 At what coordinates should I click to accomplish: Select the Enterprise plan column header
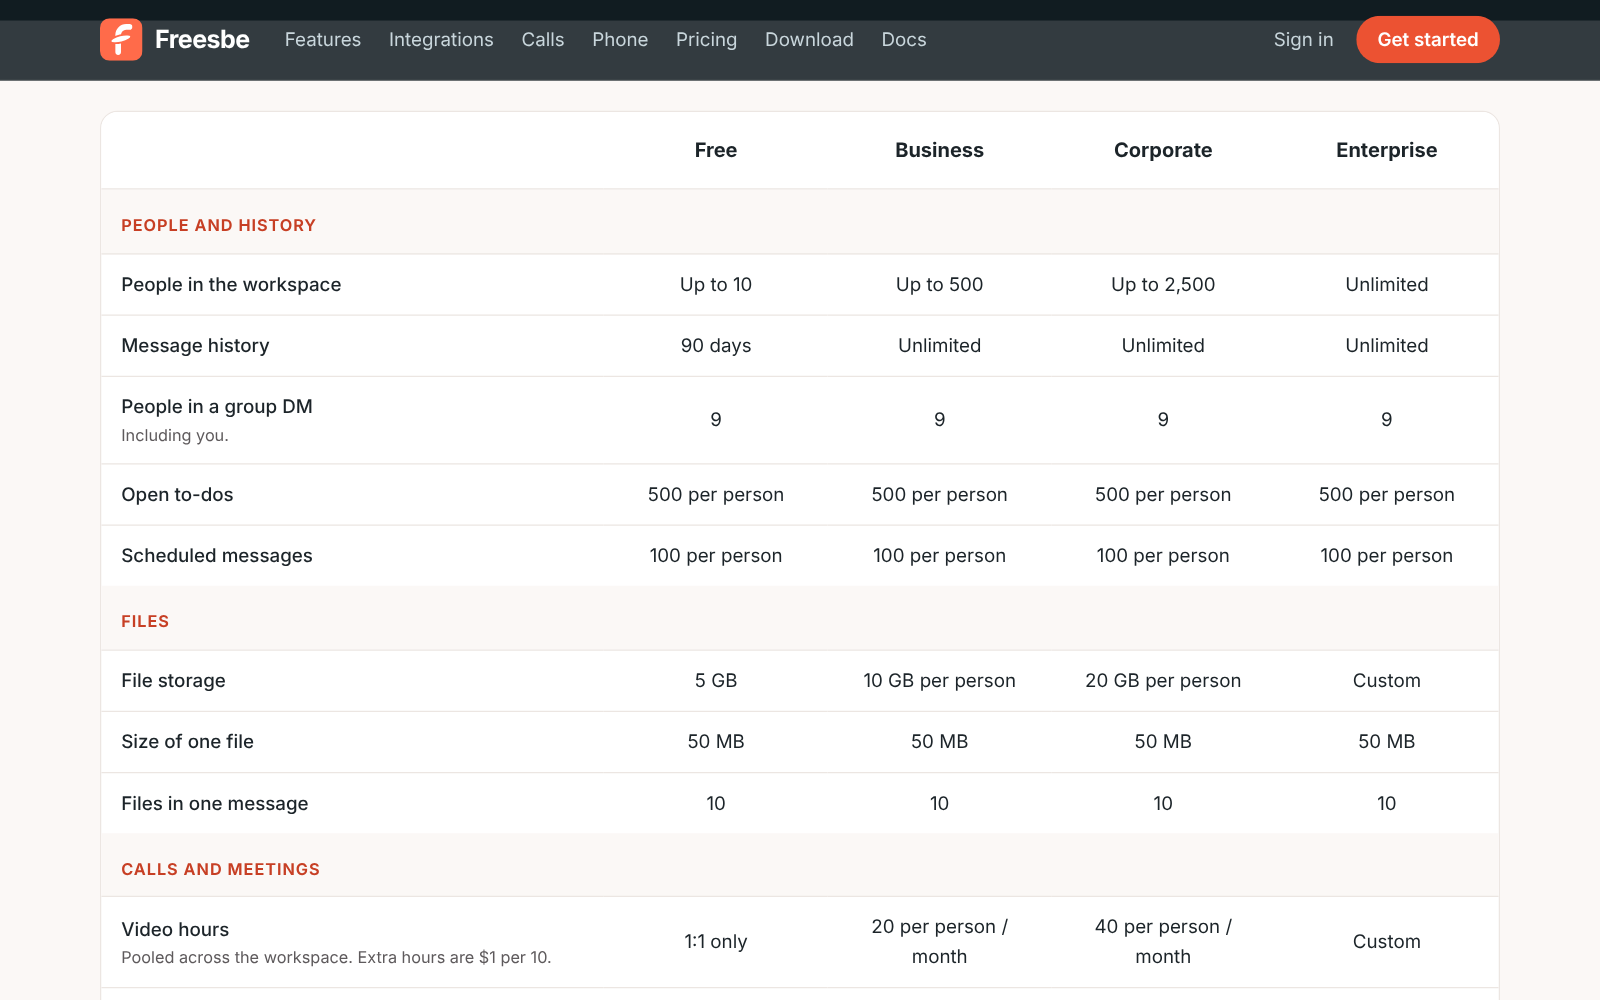[x=1386, y=150]
